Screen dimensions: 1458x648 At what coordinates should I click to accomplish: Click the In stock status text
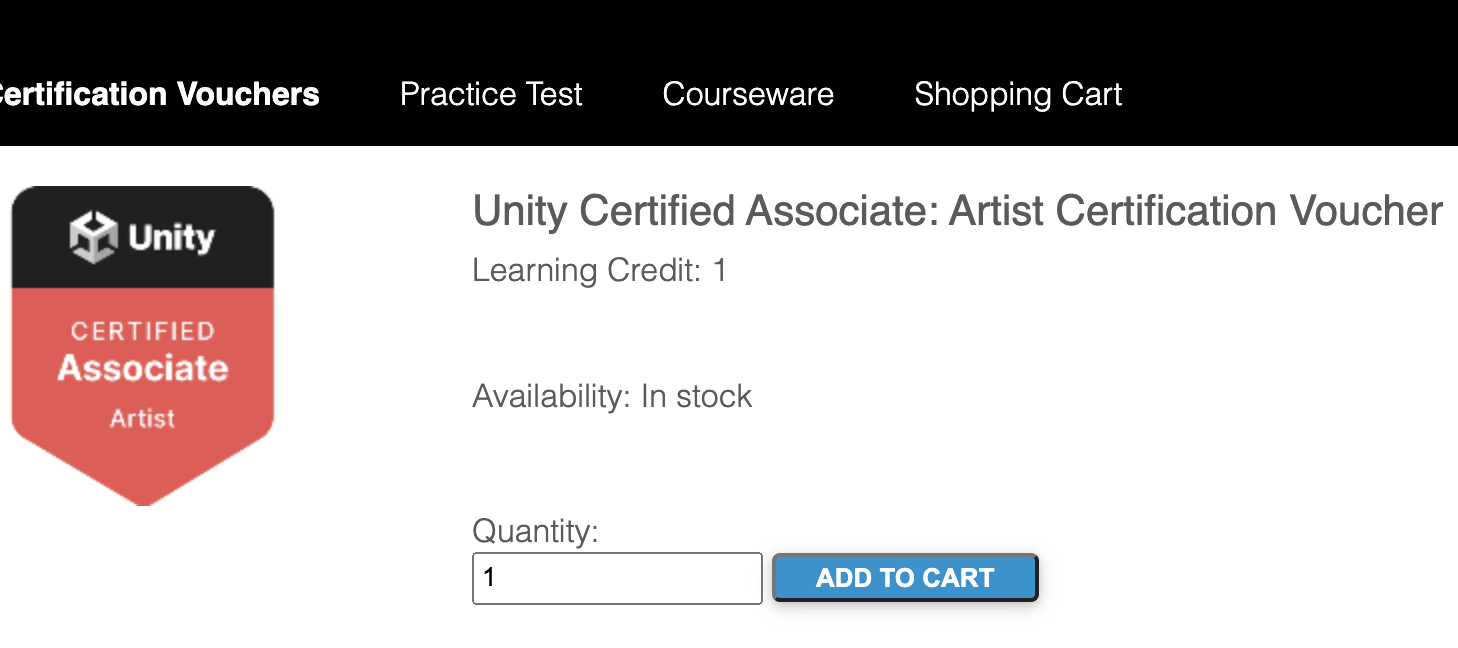[697, 396]
